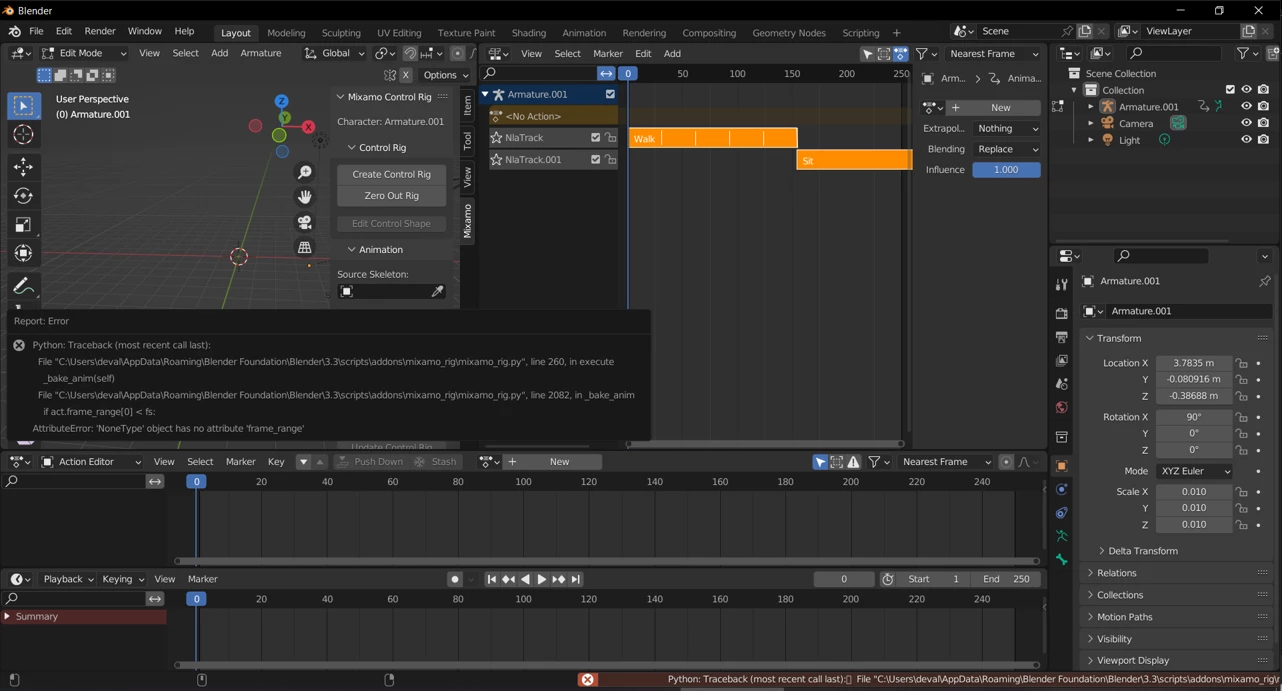
Task: Click the Zero Out Rig button
Action: click(391, 196)
